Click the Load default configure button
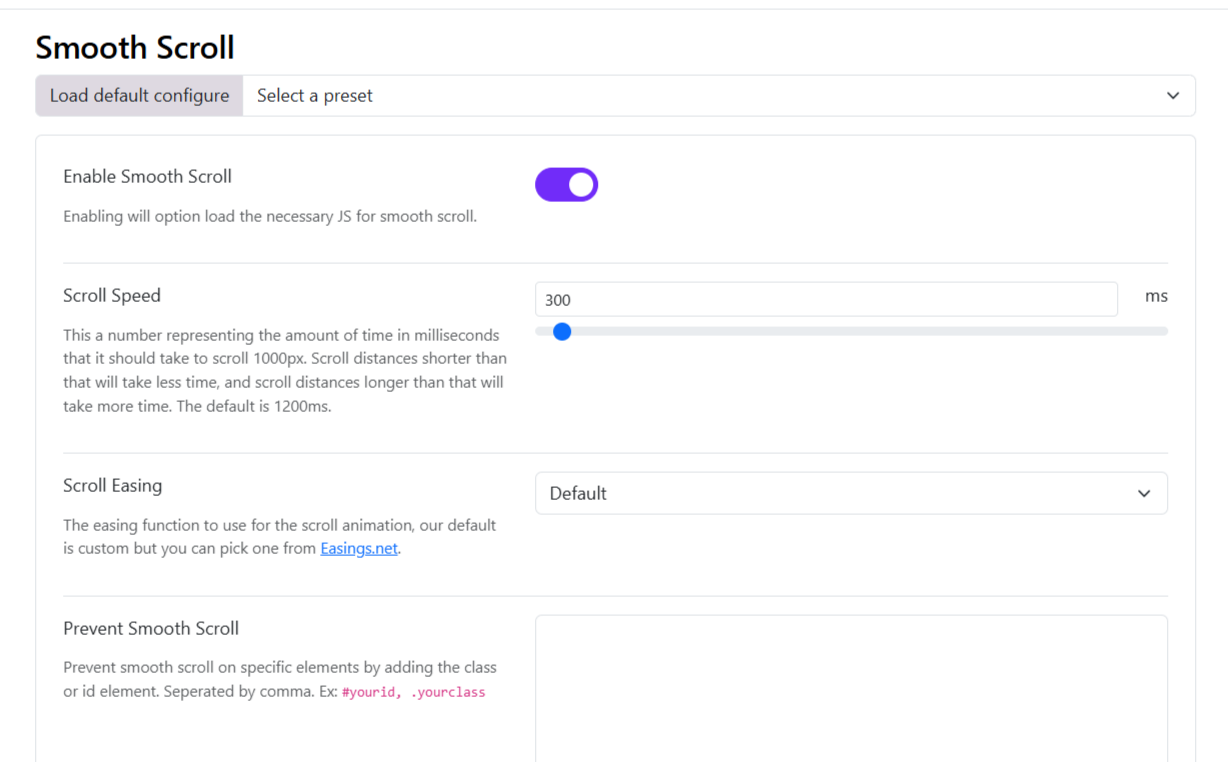The height and width of the screenshot is (762, 1228). 139,96
